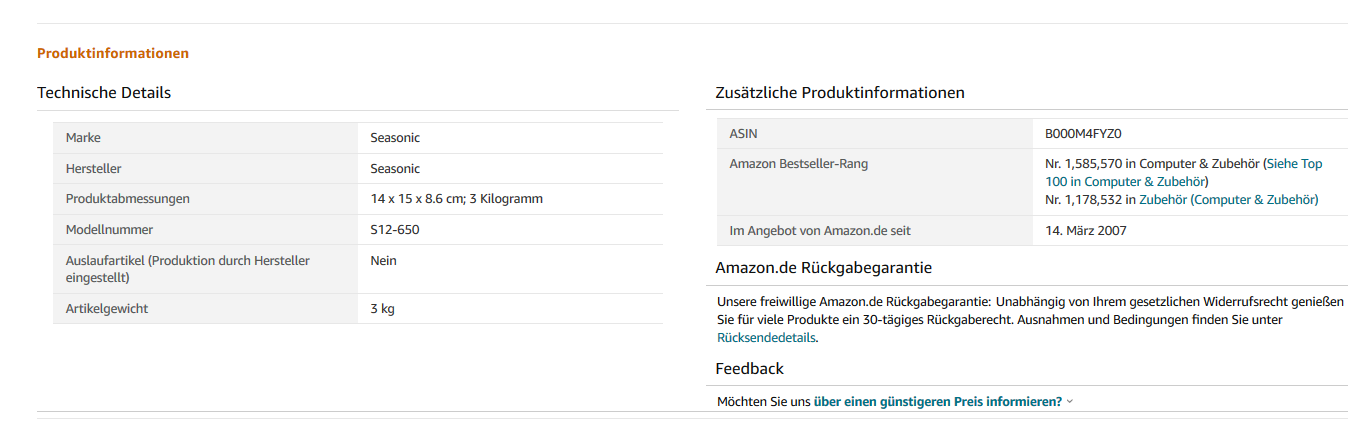The width and height of the screenshot is (1351, 440).
Task: Click the Amazon Bestseller-Rang label
Action: (x=799, y=164)
